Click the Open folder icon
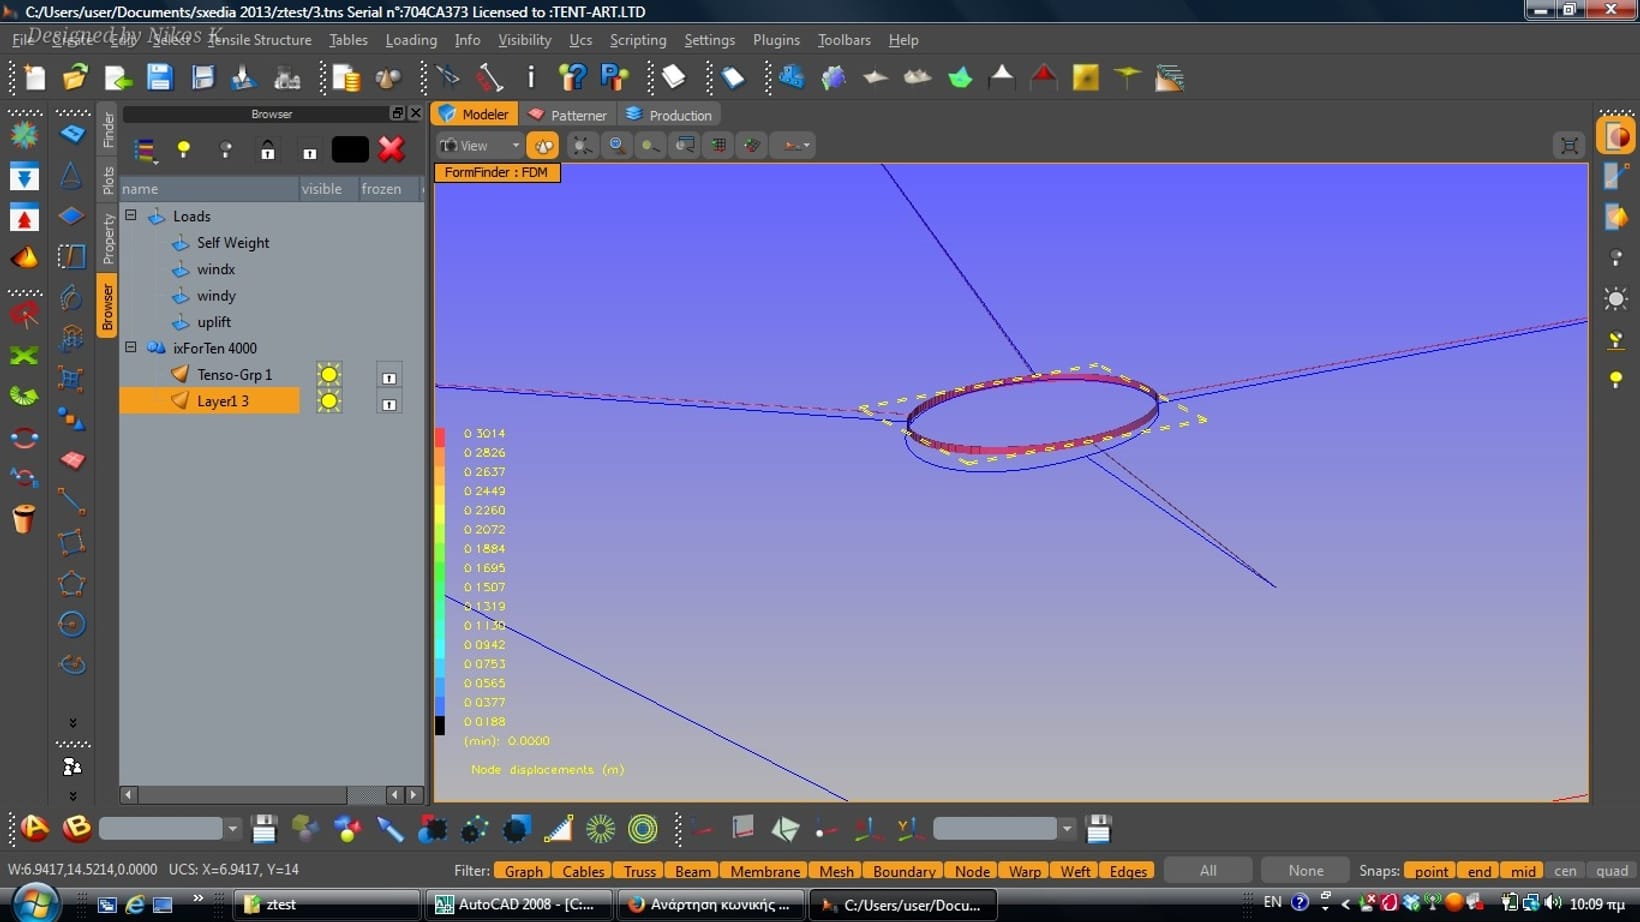The height and width of the screenshot is (922, 1640). point(75,78)
